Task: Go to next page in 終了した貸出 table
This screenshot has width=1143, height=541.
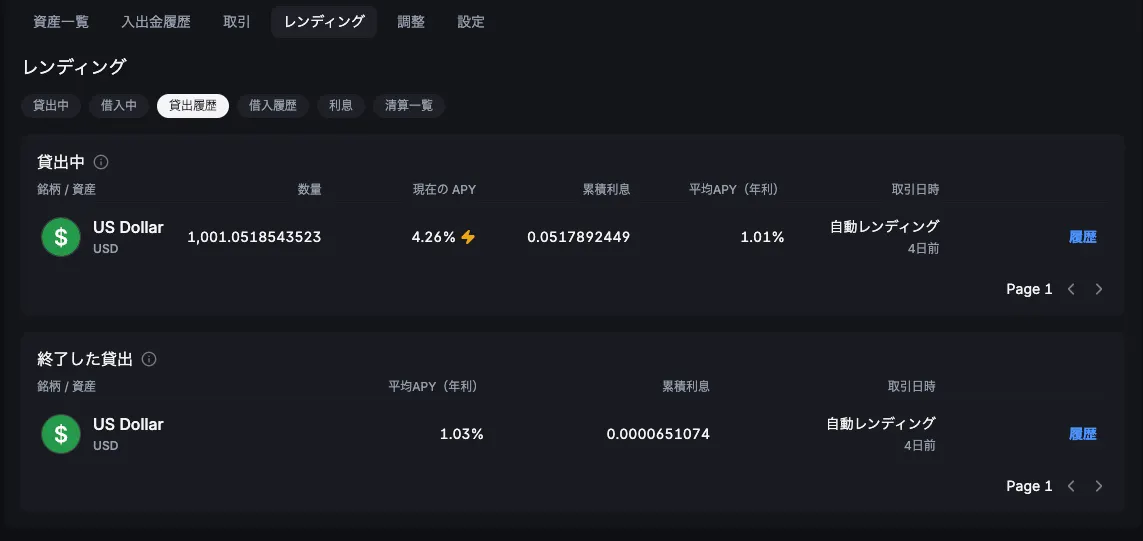Action: [1099, 486]
